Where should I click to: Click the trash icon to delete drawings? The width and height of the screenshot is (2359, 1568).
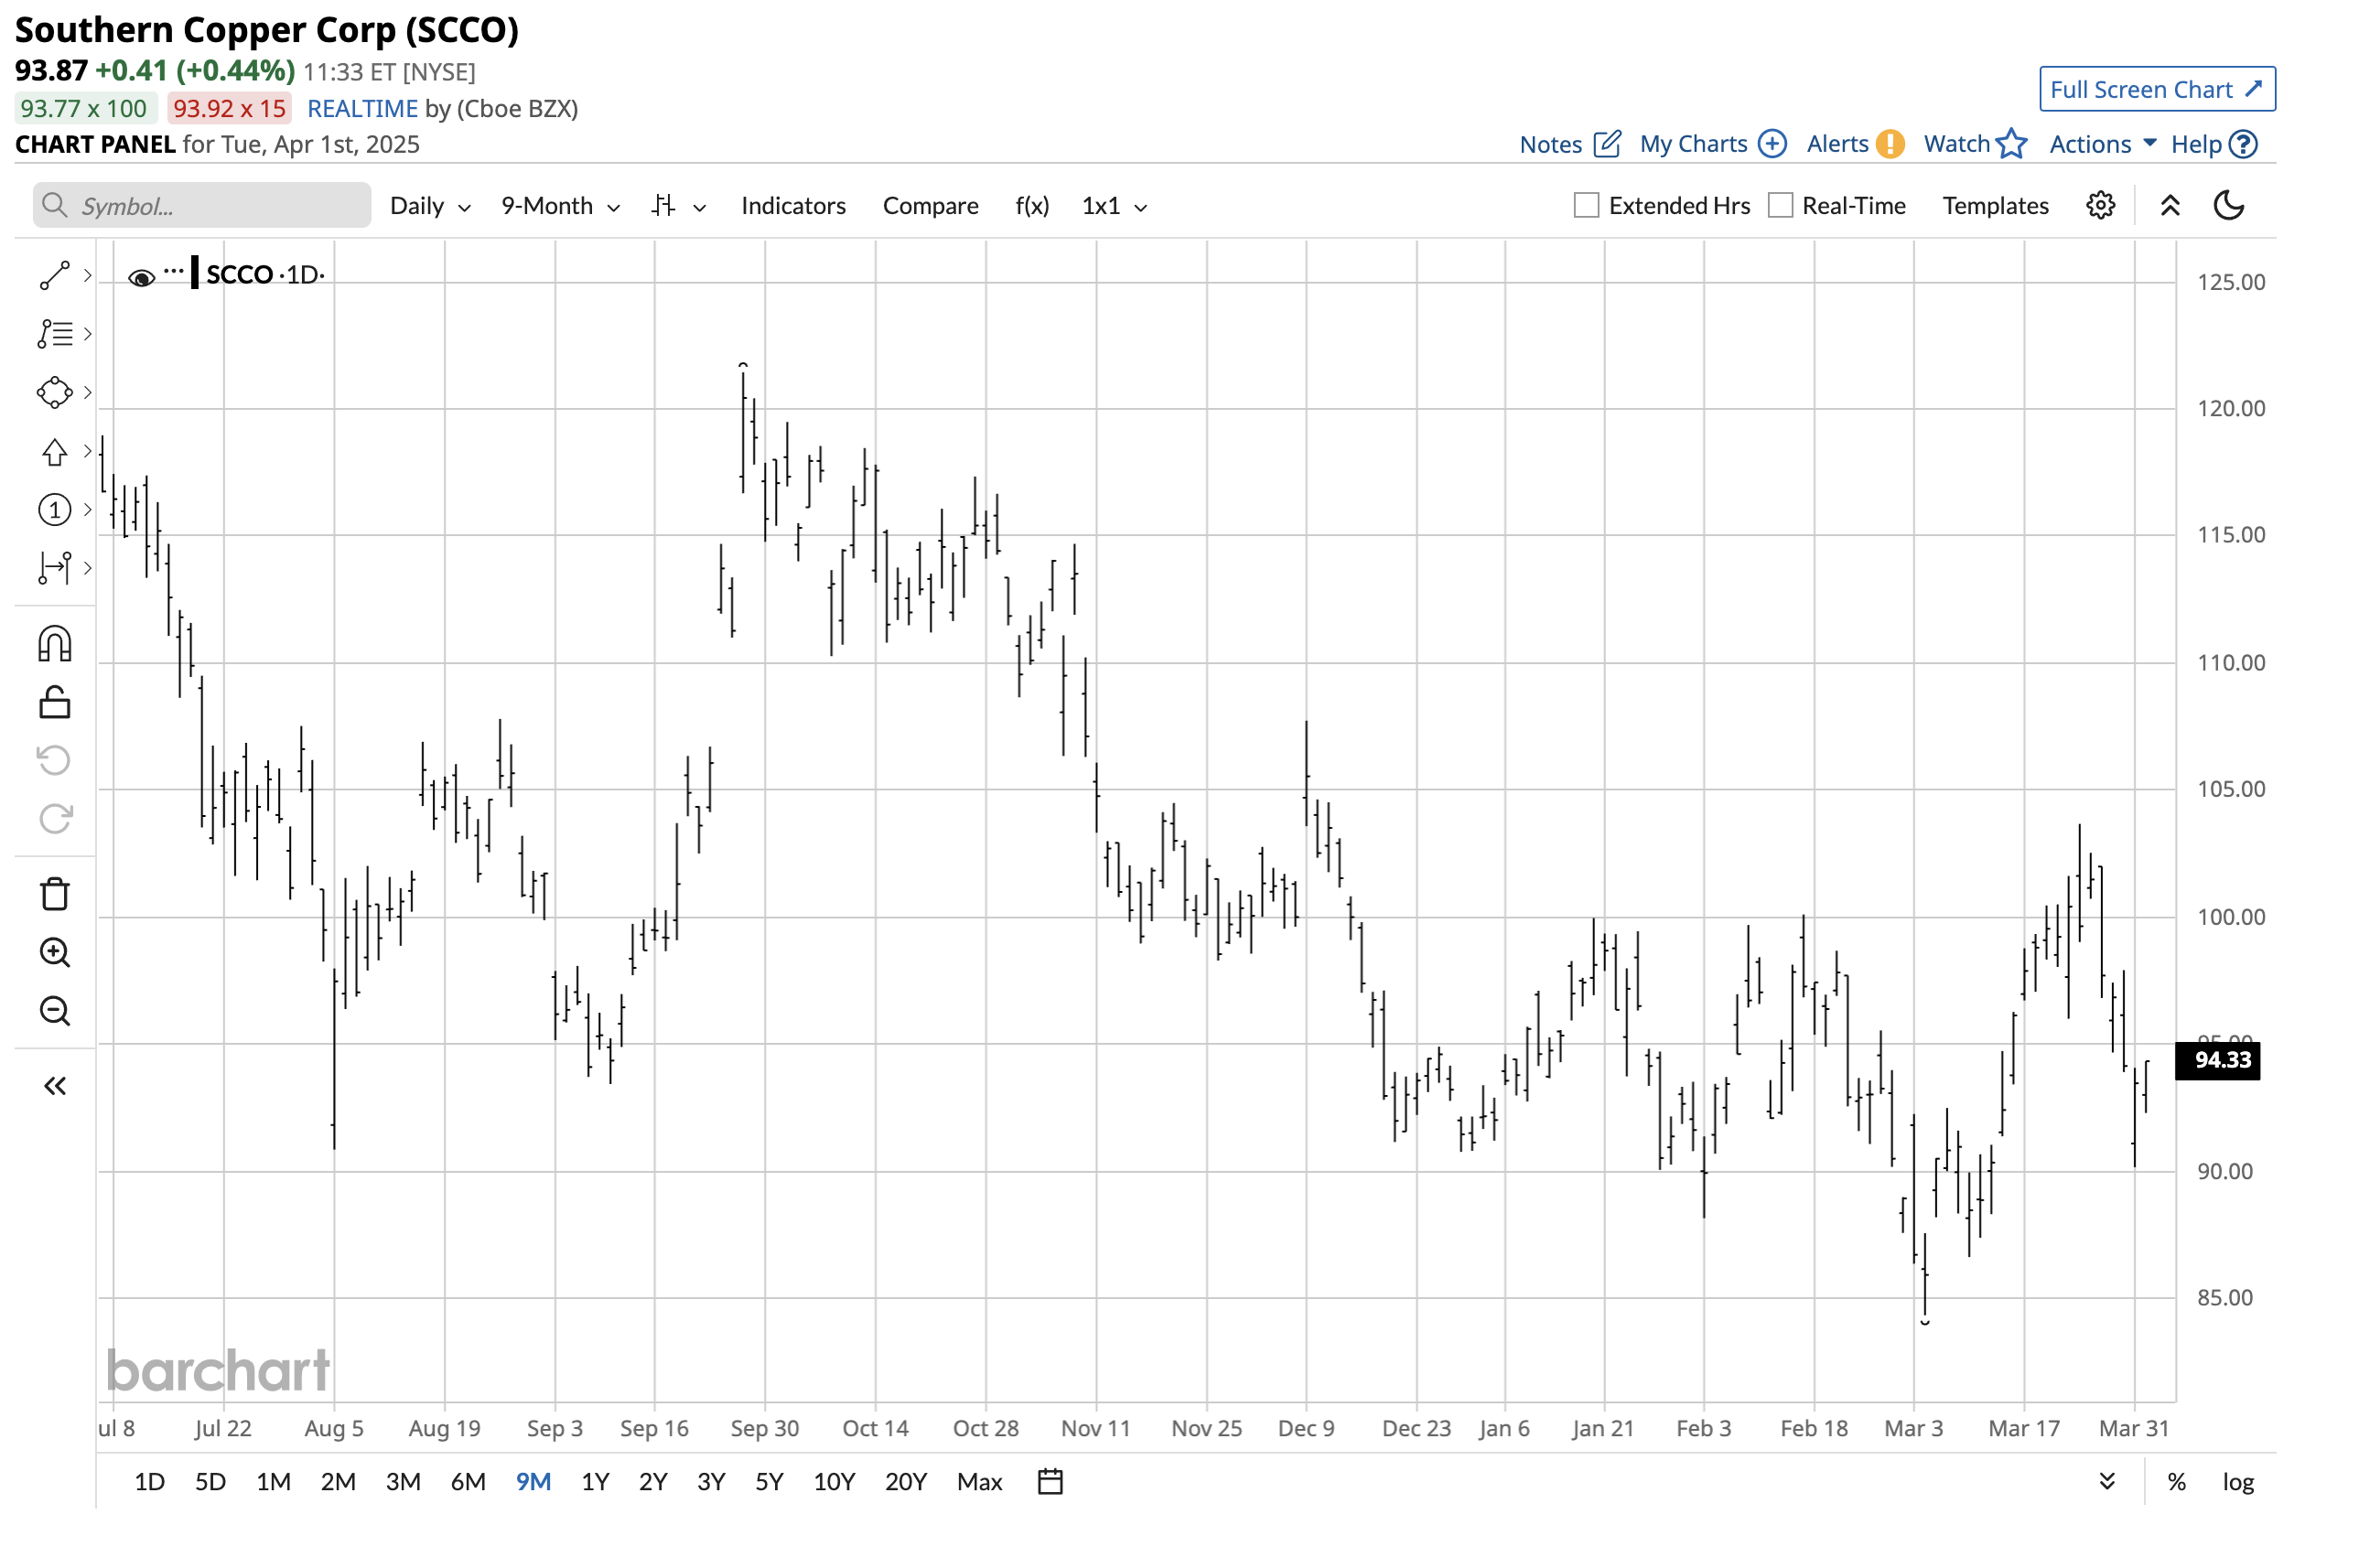point(54,893)
